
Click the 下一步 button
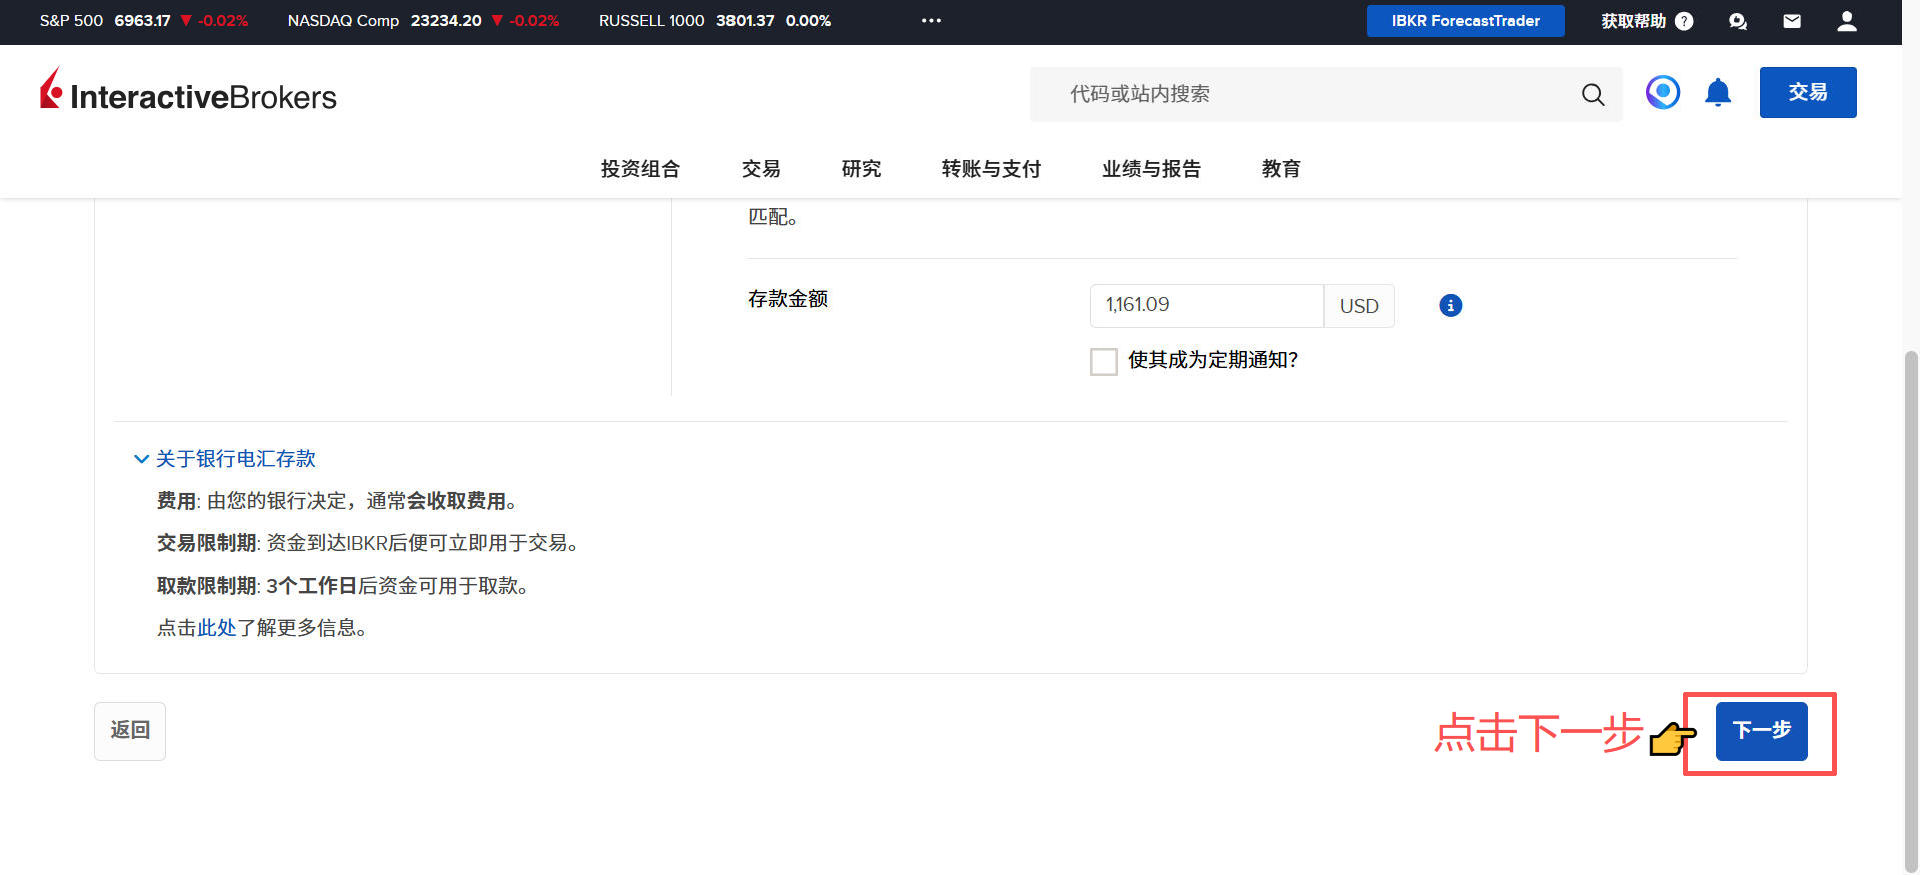1760,731
